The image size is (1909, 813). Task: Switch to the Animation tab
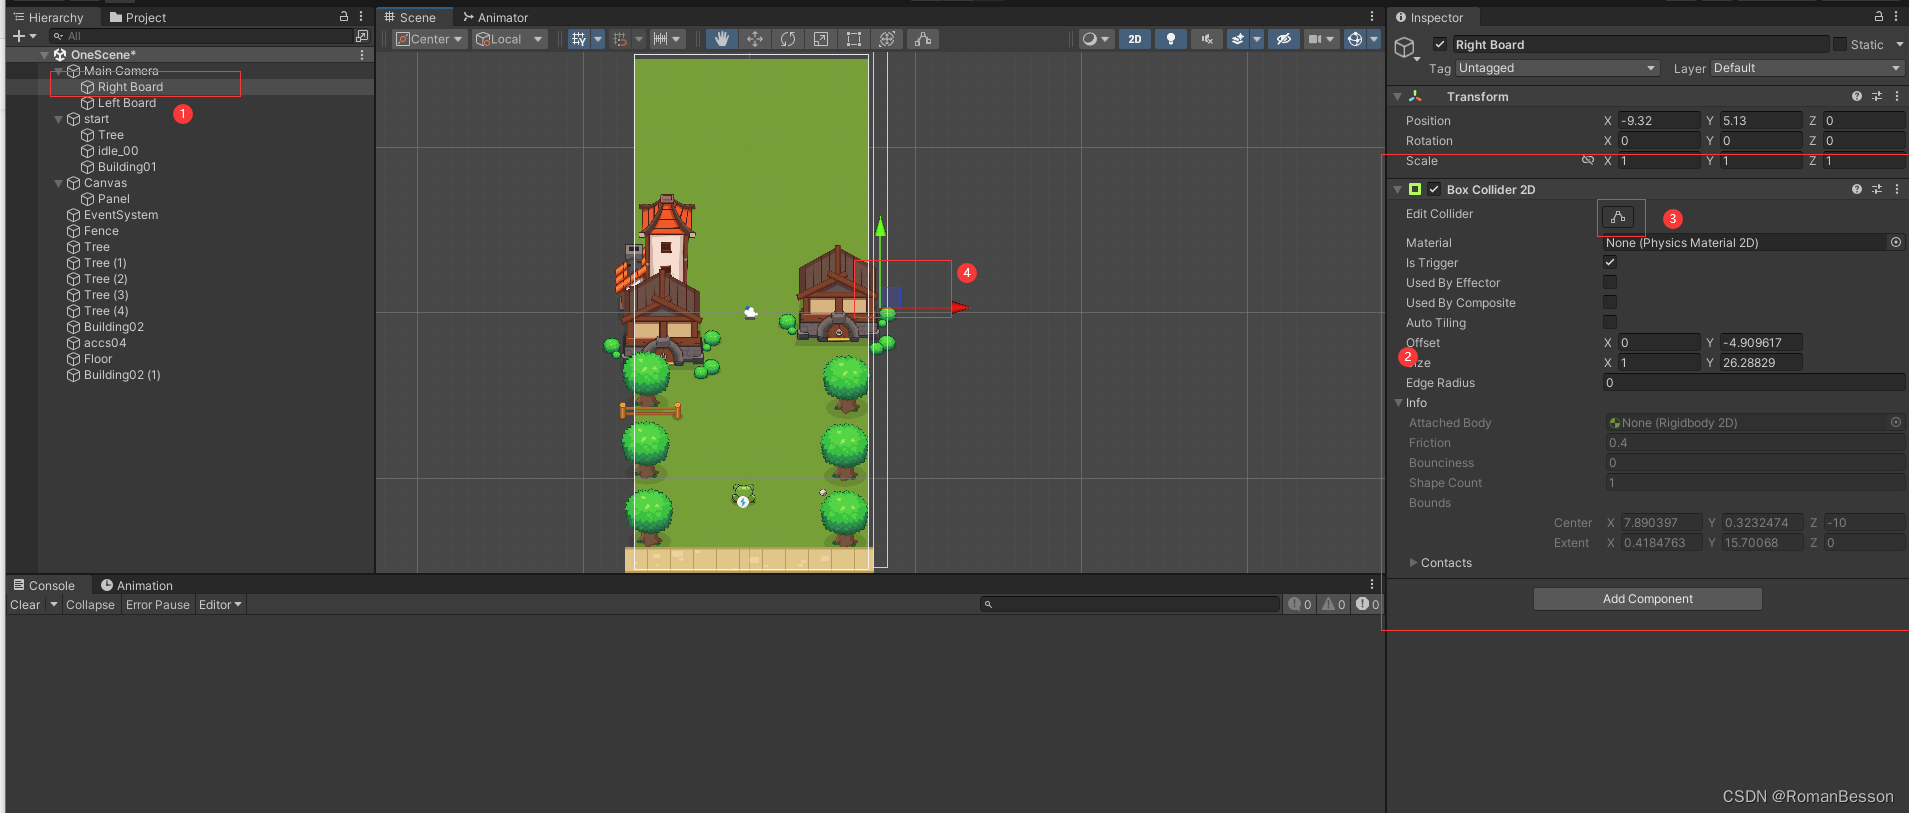pyautogui.click(x=136, y=585)
